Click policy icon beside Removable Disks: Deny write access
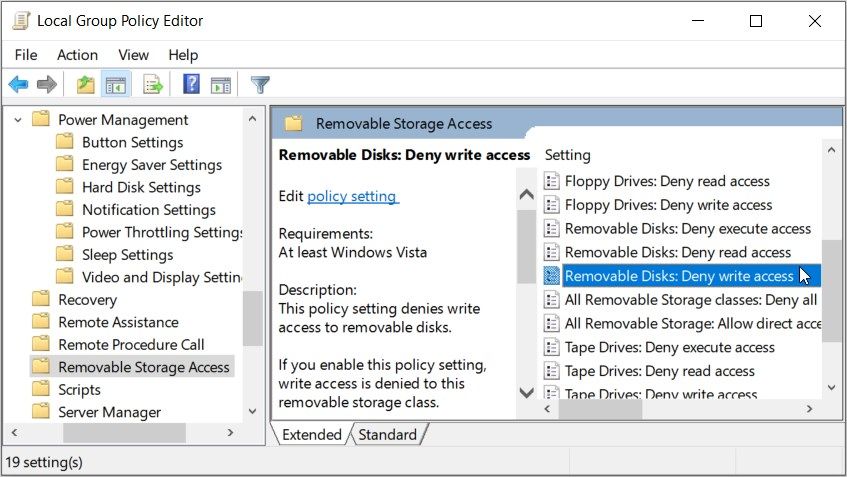Viewport: 847px width, 477px height. pyautogui.click(x=551, y=276)
